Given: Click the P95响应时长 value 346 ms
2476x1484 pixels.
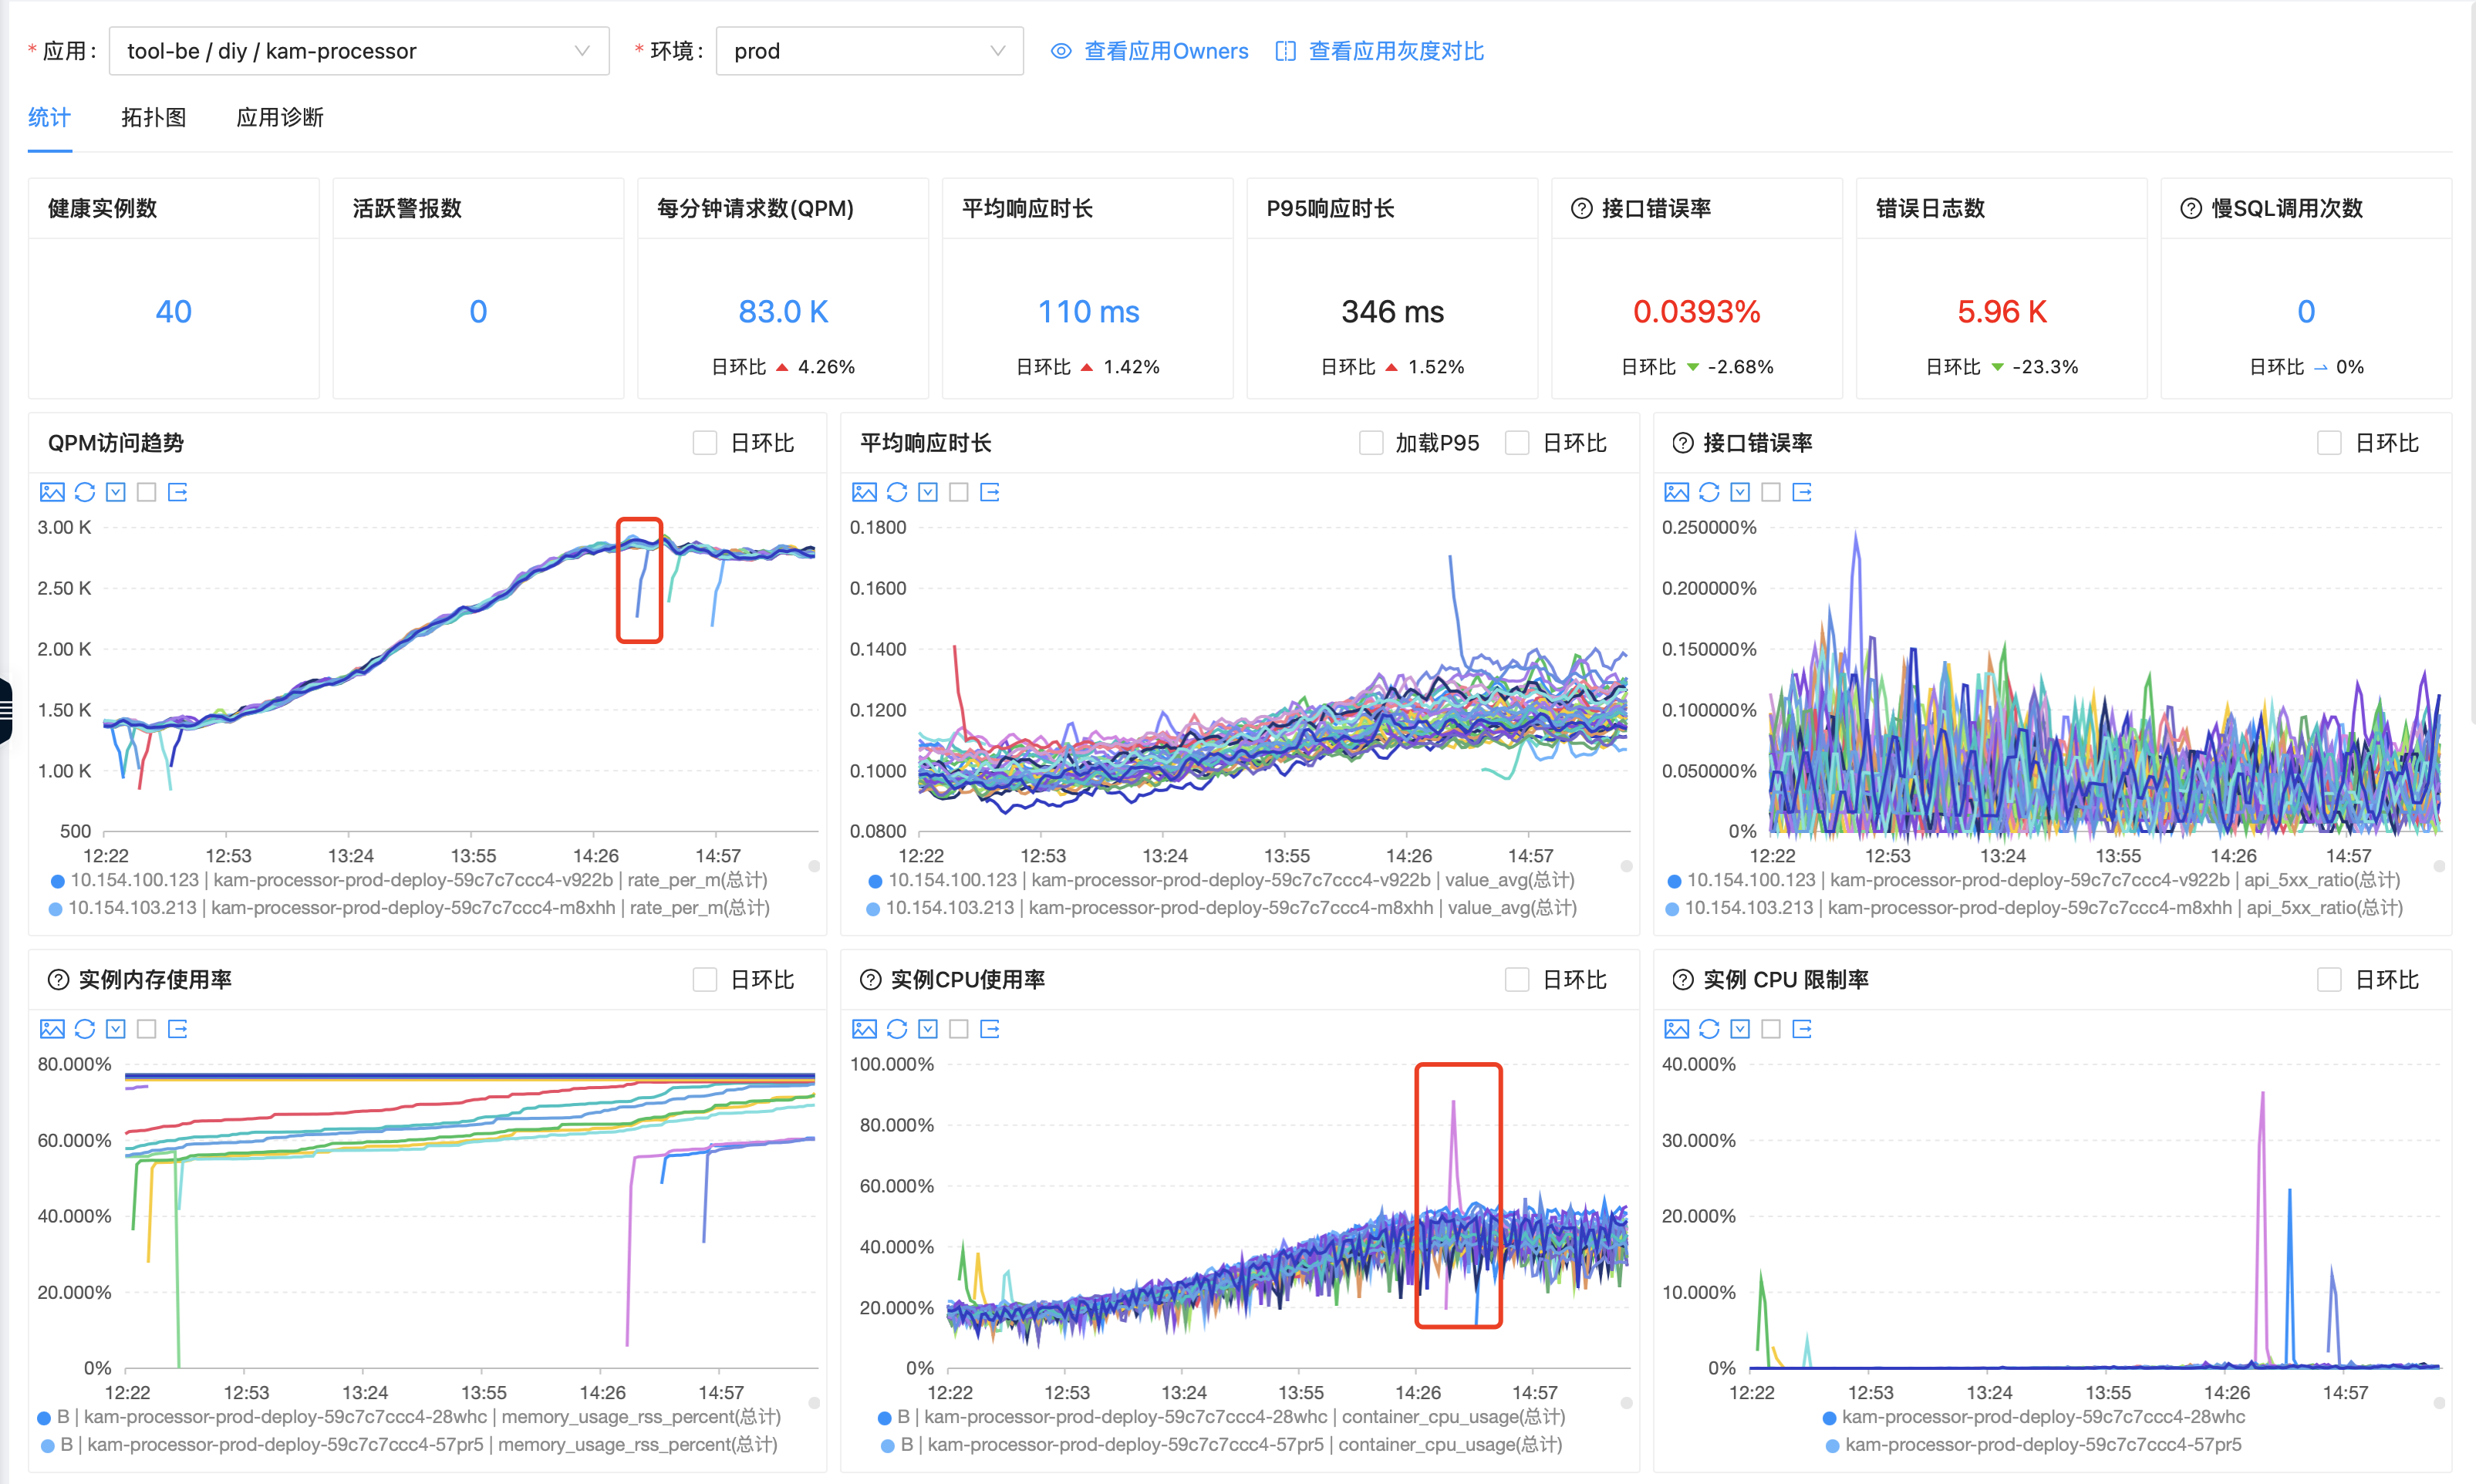Looking at the screenshot, I should point(1392,312).
